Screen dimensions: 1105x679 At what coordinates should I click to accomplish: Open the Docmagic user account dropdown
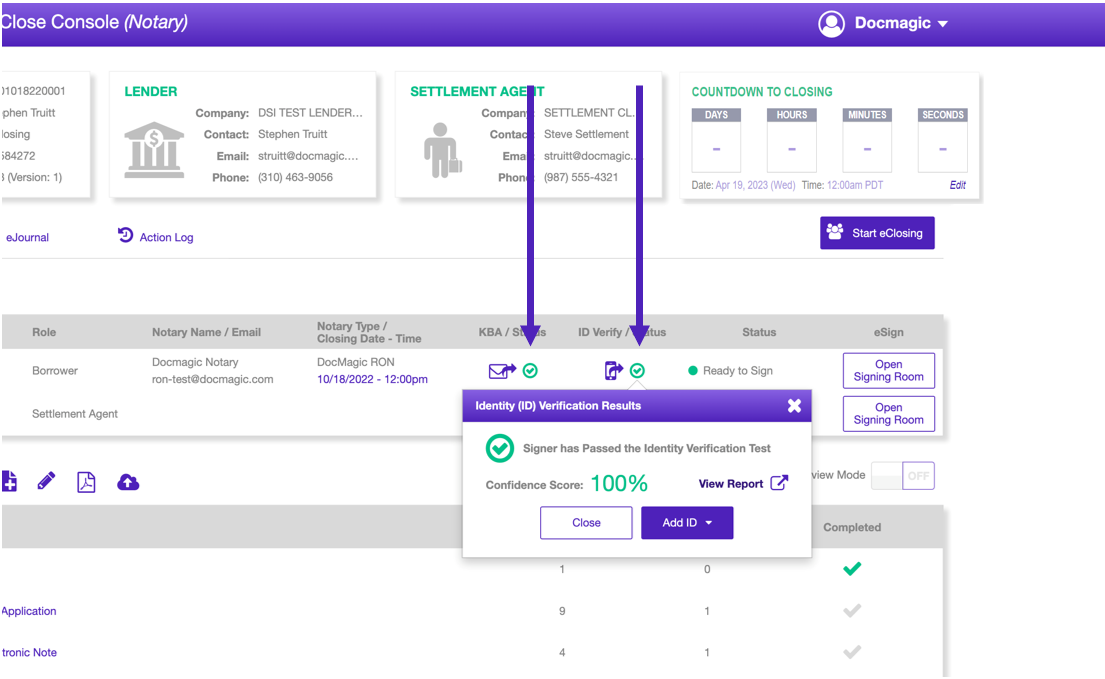[901, 23]
